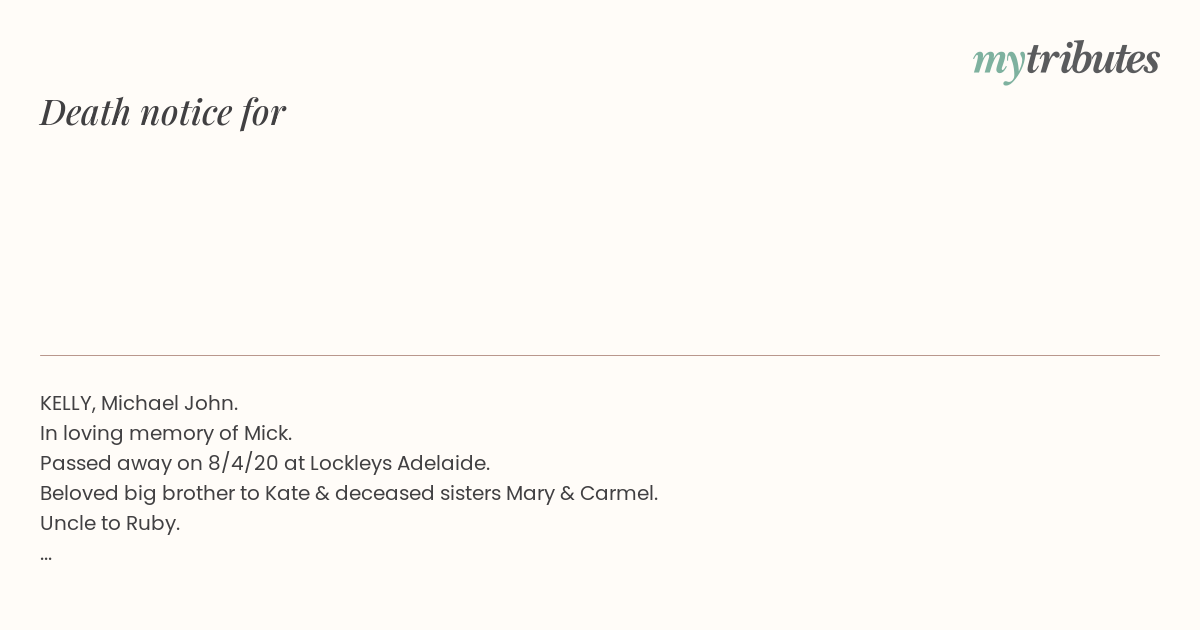Click the "deceased sisters" words
The width and height of the screenshot is (1200, 630).
pos(418,494)
